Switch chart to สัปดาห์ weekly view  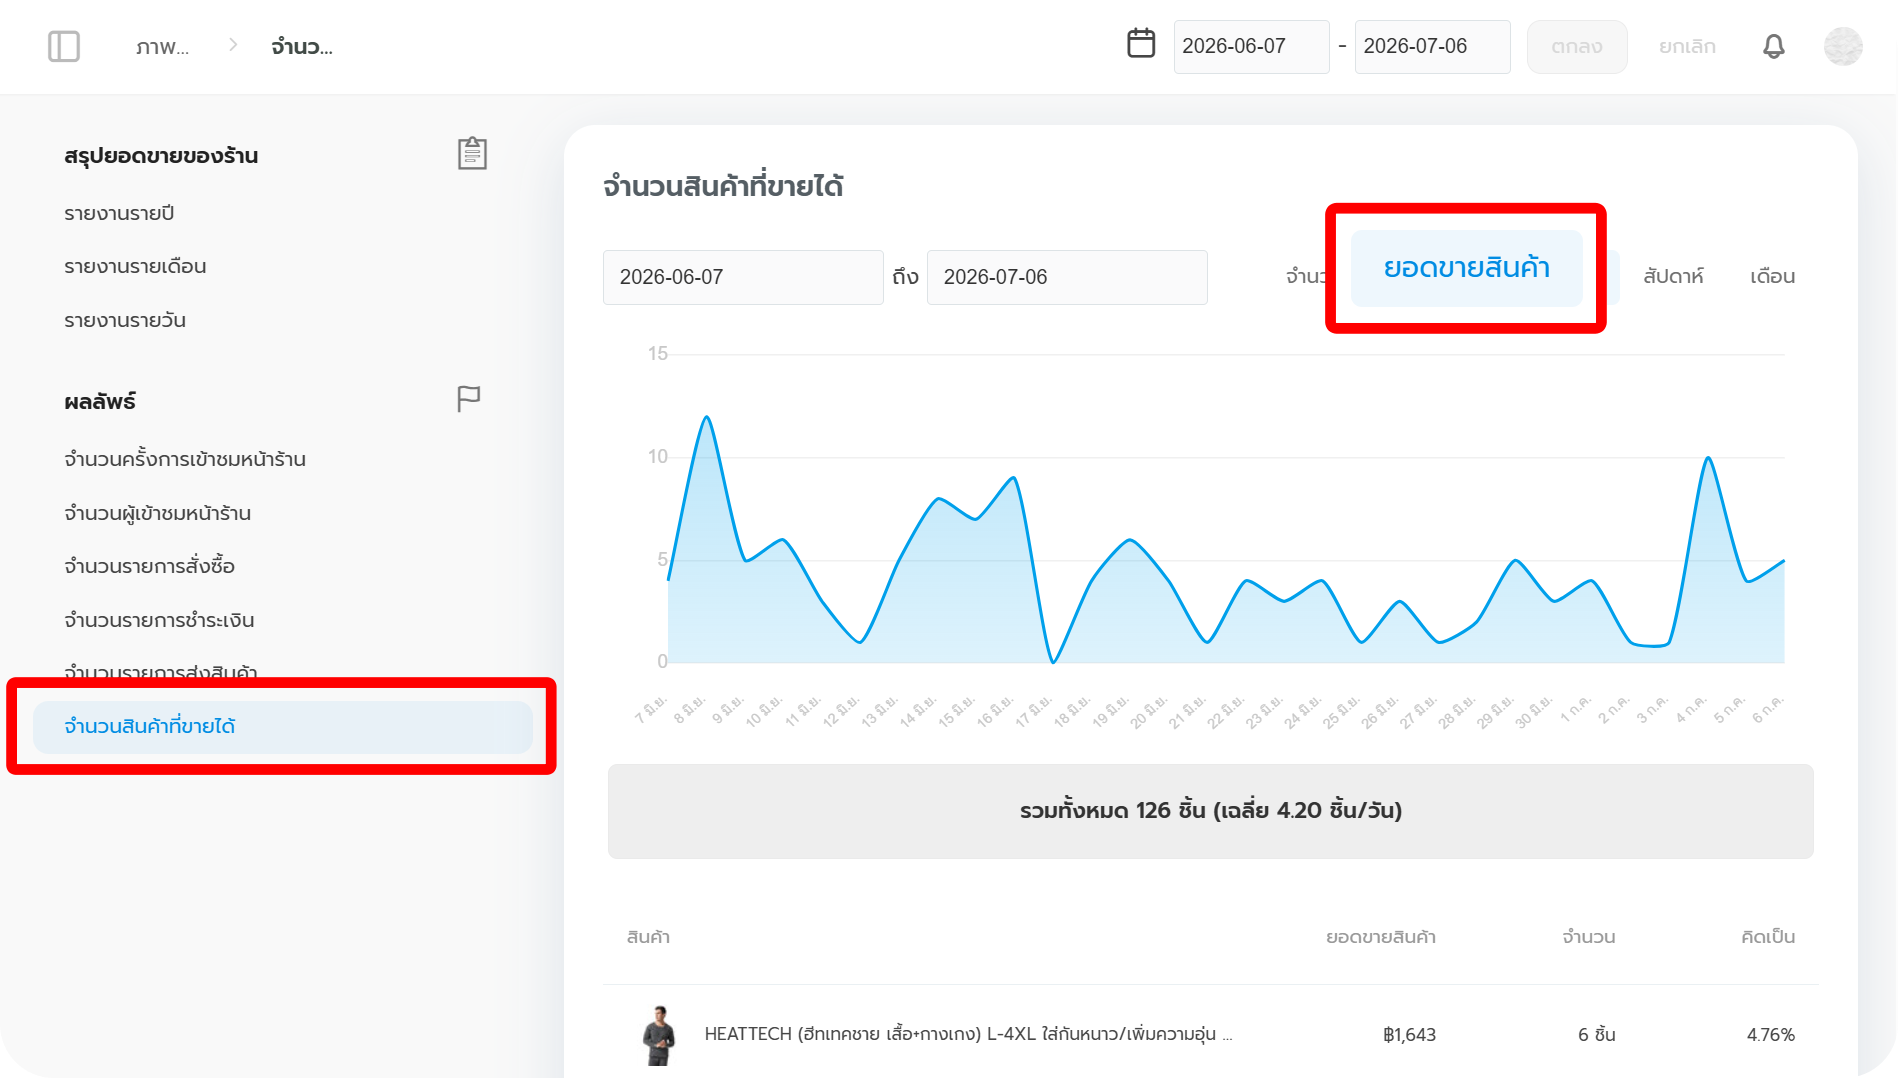[x=1673, y=276]
